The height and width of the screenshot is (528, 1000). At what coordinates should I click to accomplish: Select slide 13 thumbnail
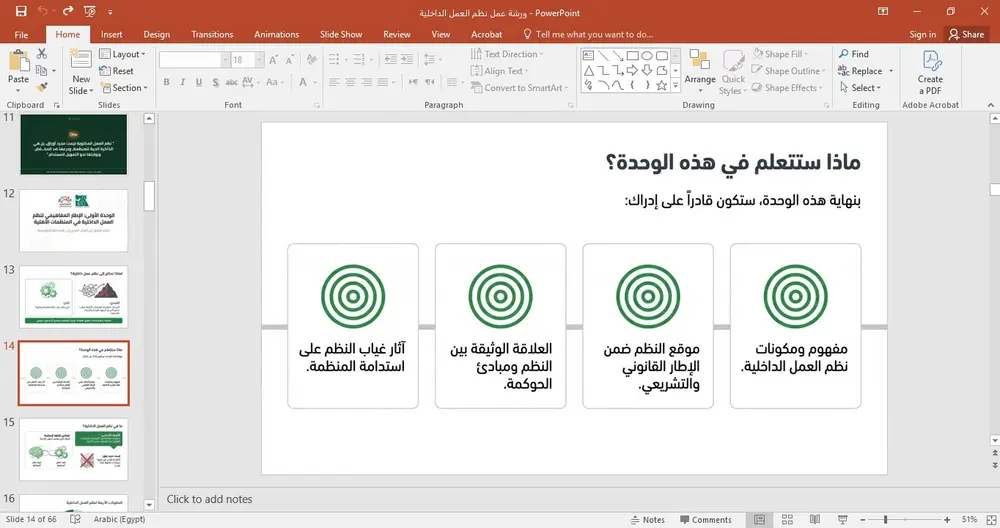point(74,297)
